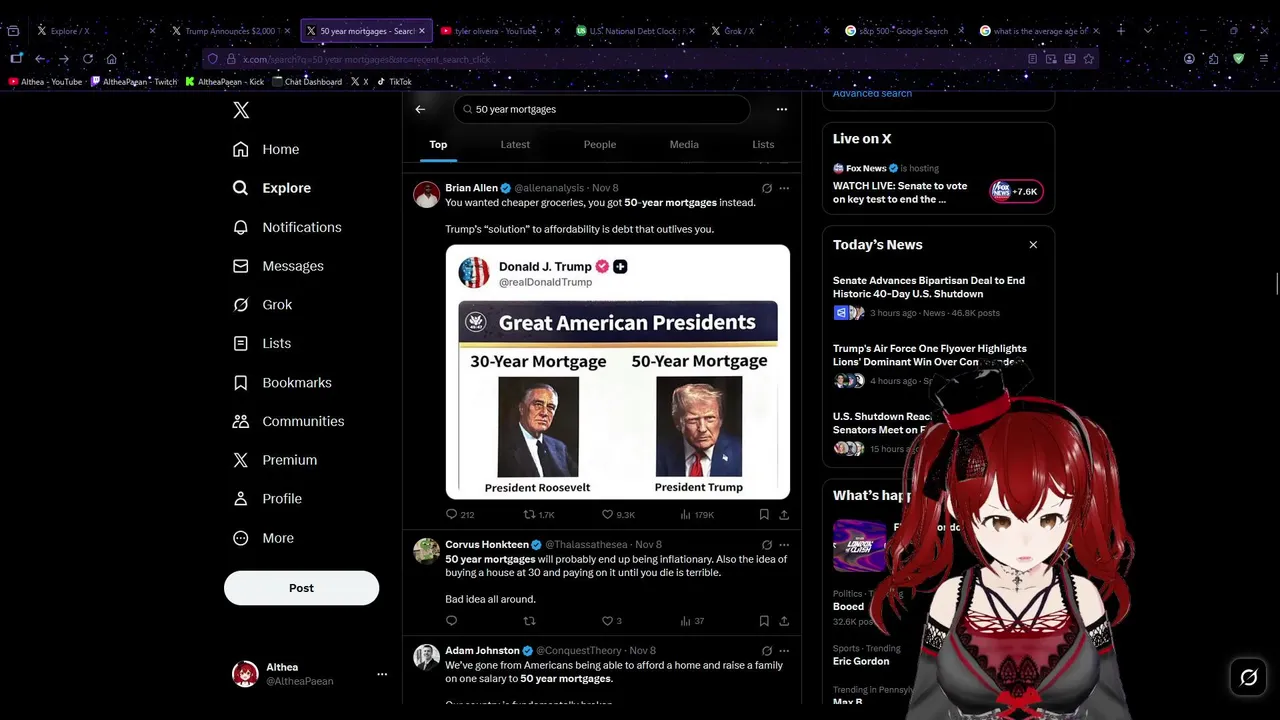1280x720 pixels.
Task: Open the Eric Gordon trending topic
Action: (861, 661)
